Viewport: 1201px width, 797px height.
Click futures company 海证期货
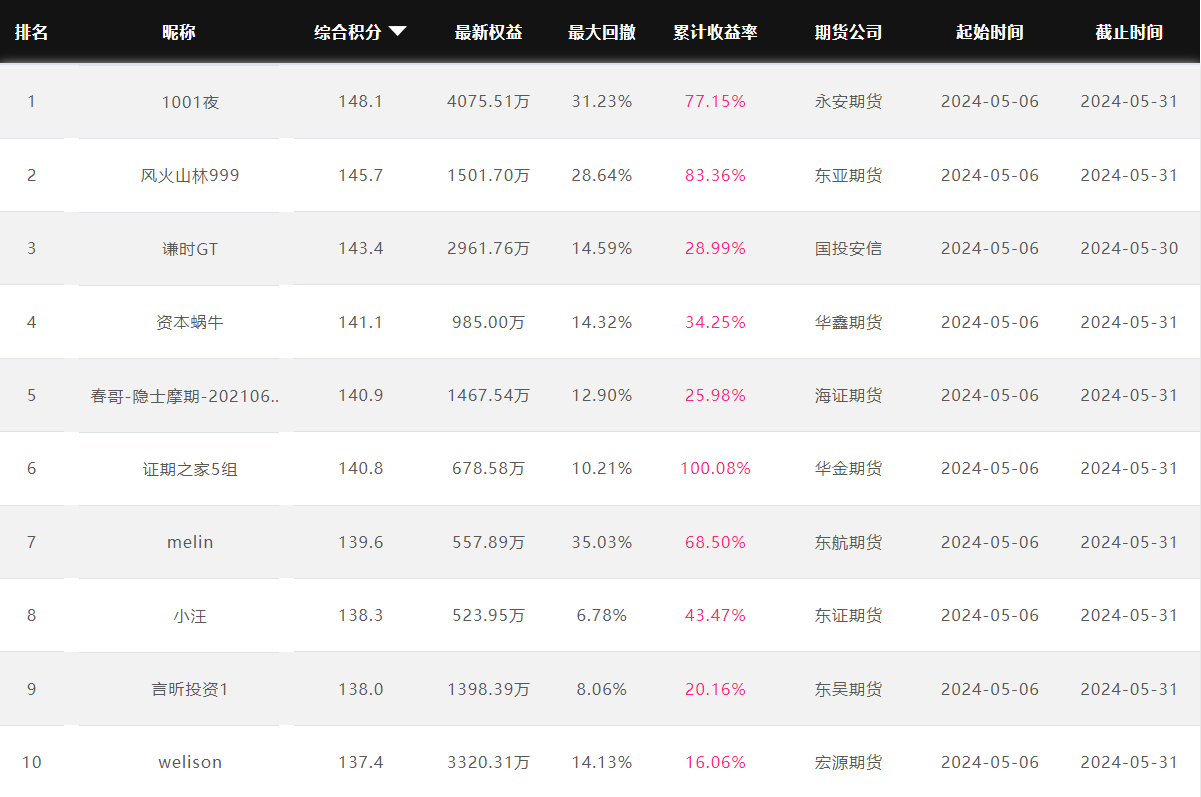(848, 395)
